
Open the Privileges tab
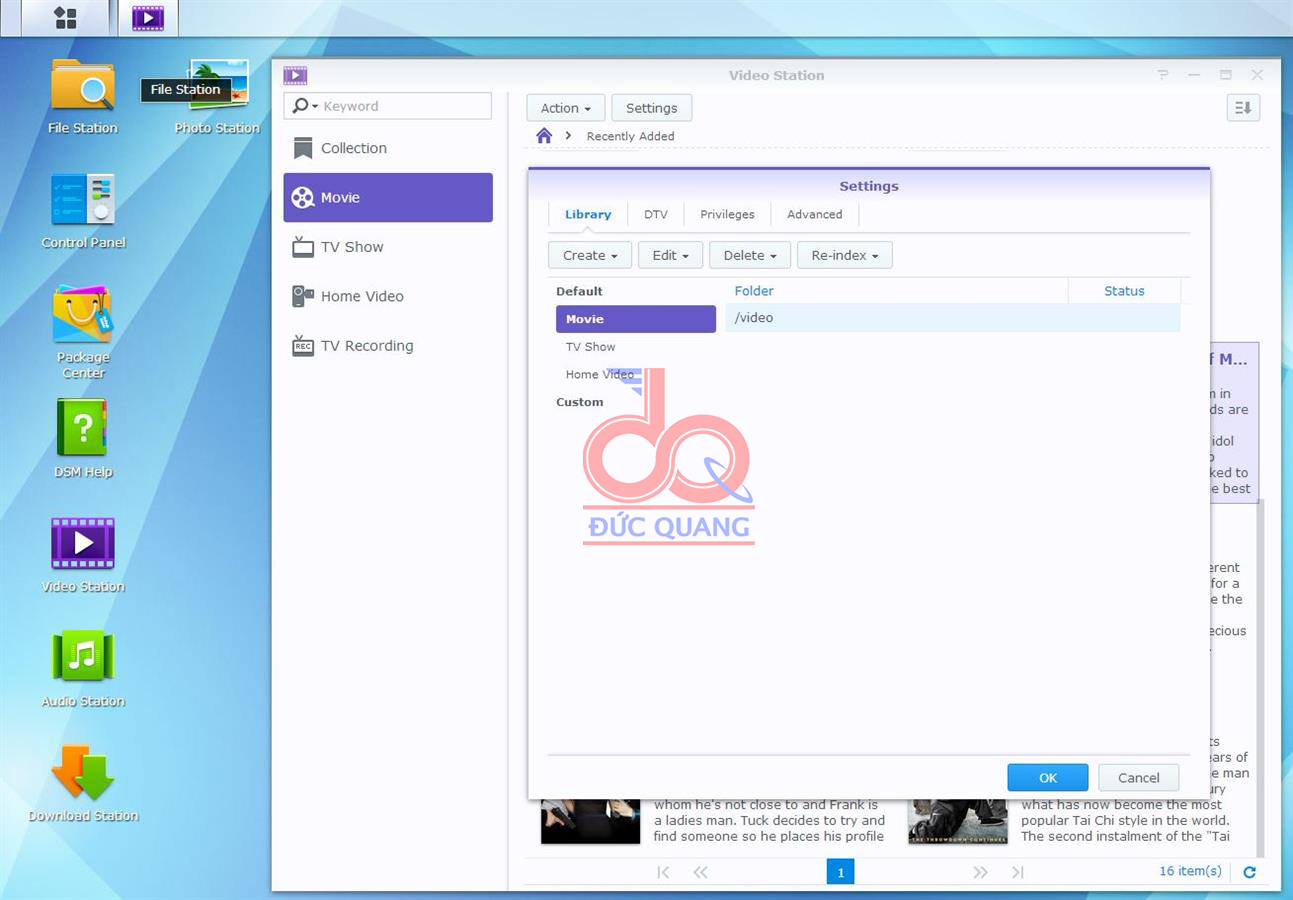click(727, 214)
